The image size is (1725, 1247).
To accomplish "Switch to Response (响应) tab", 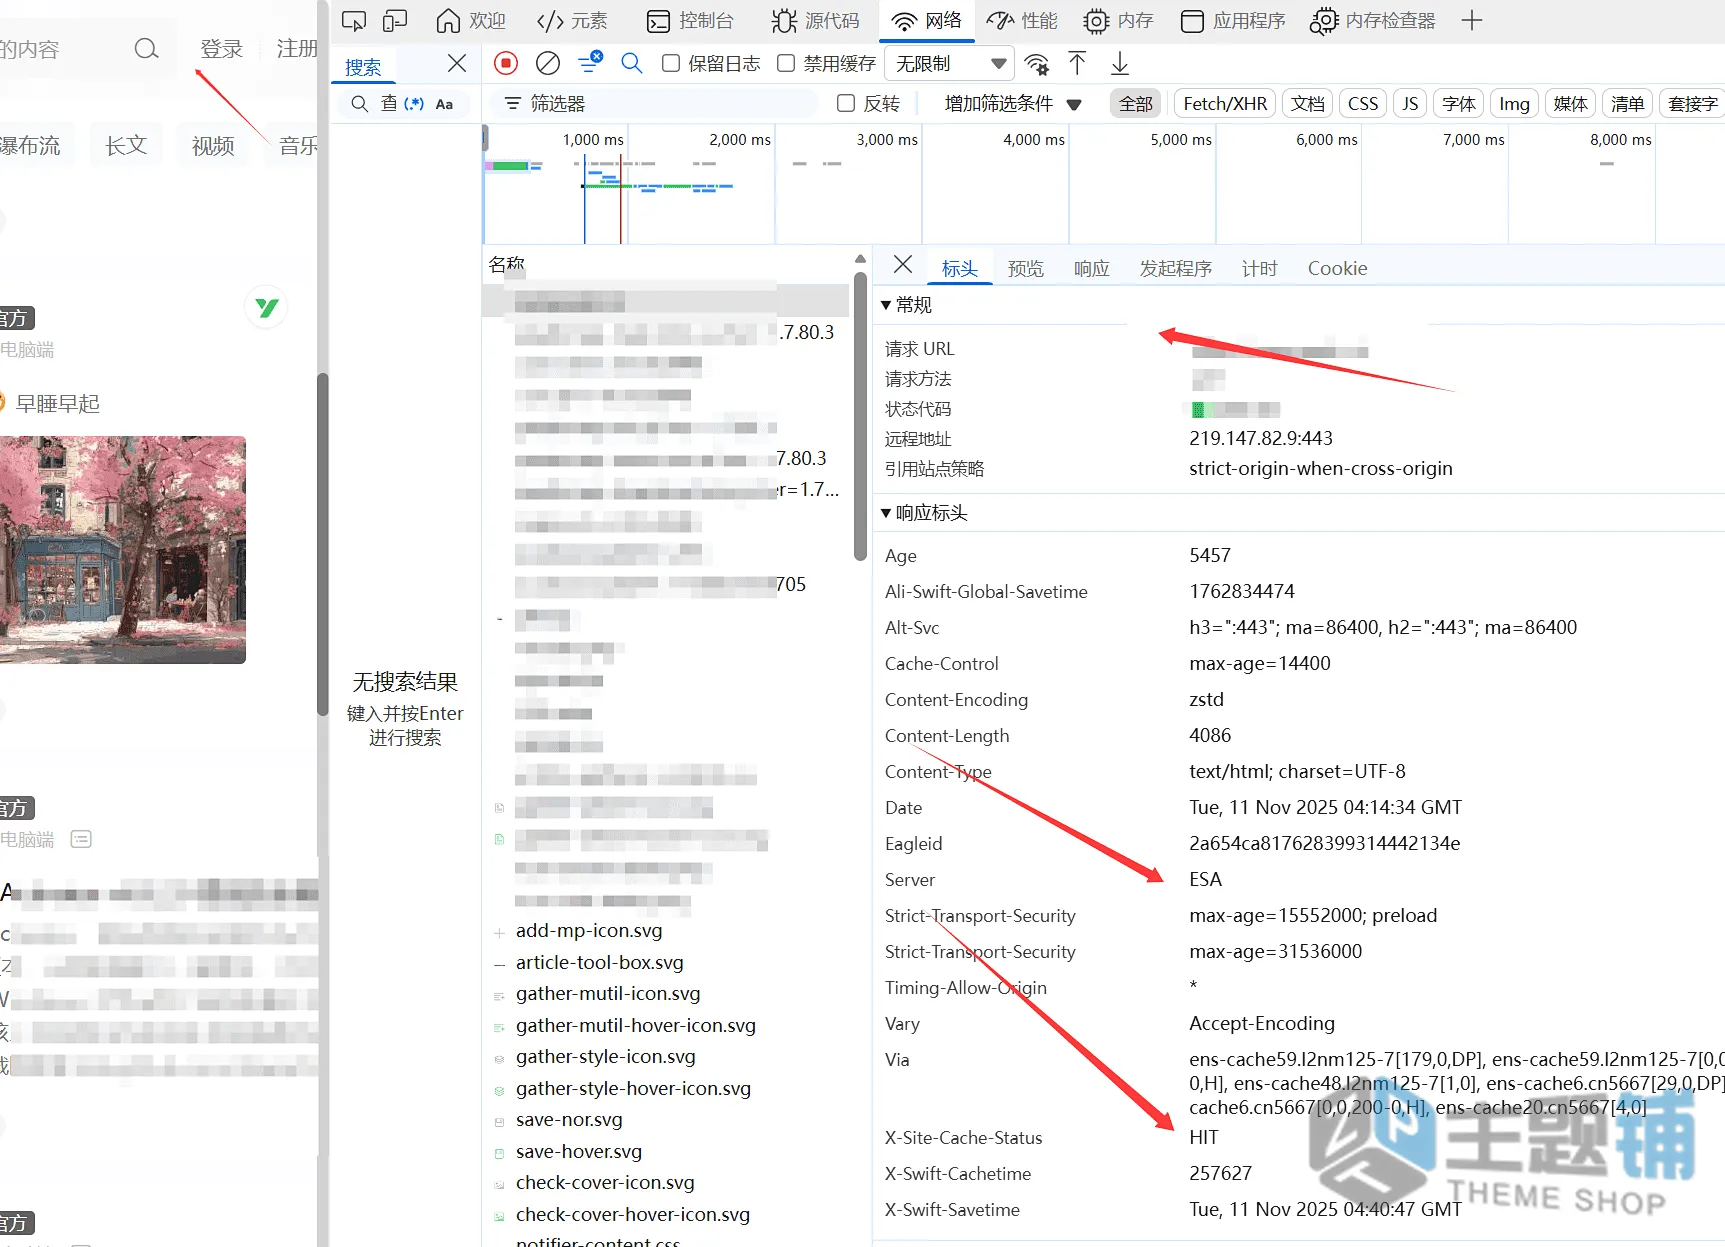I will [x=1092, y=268].
